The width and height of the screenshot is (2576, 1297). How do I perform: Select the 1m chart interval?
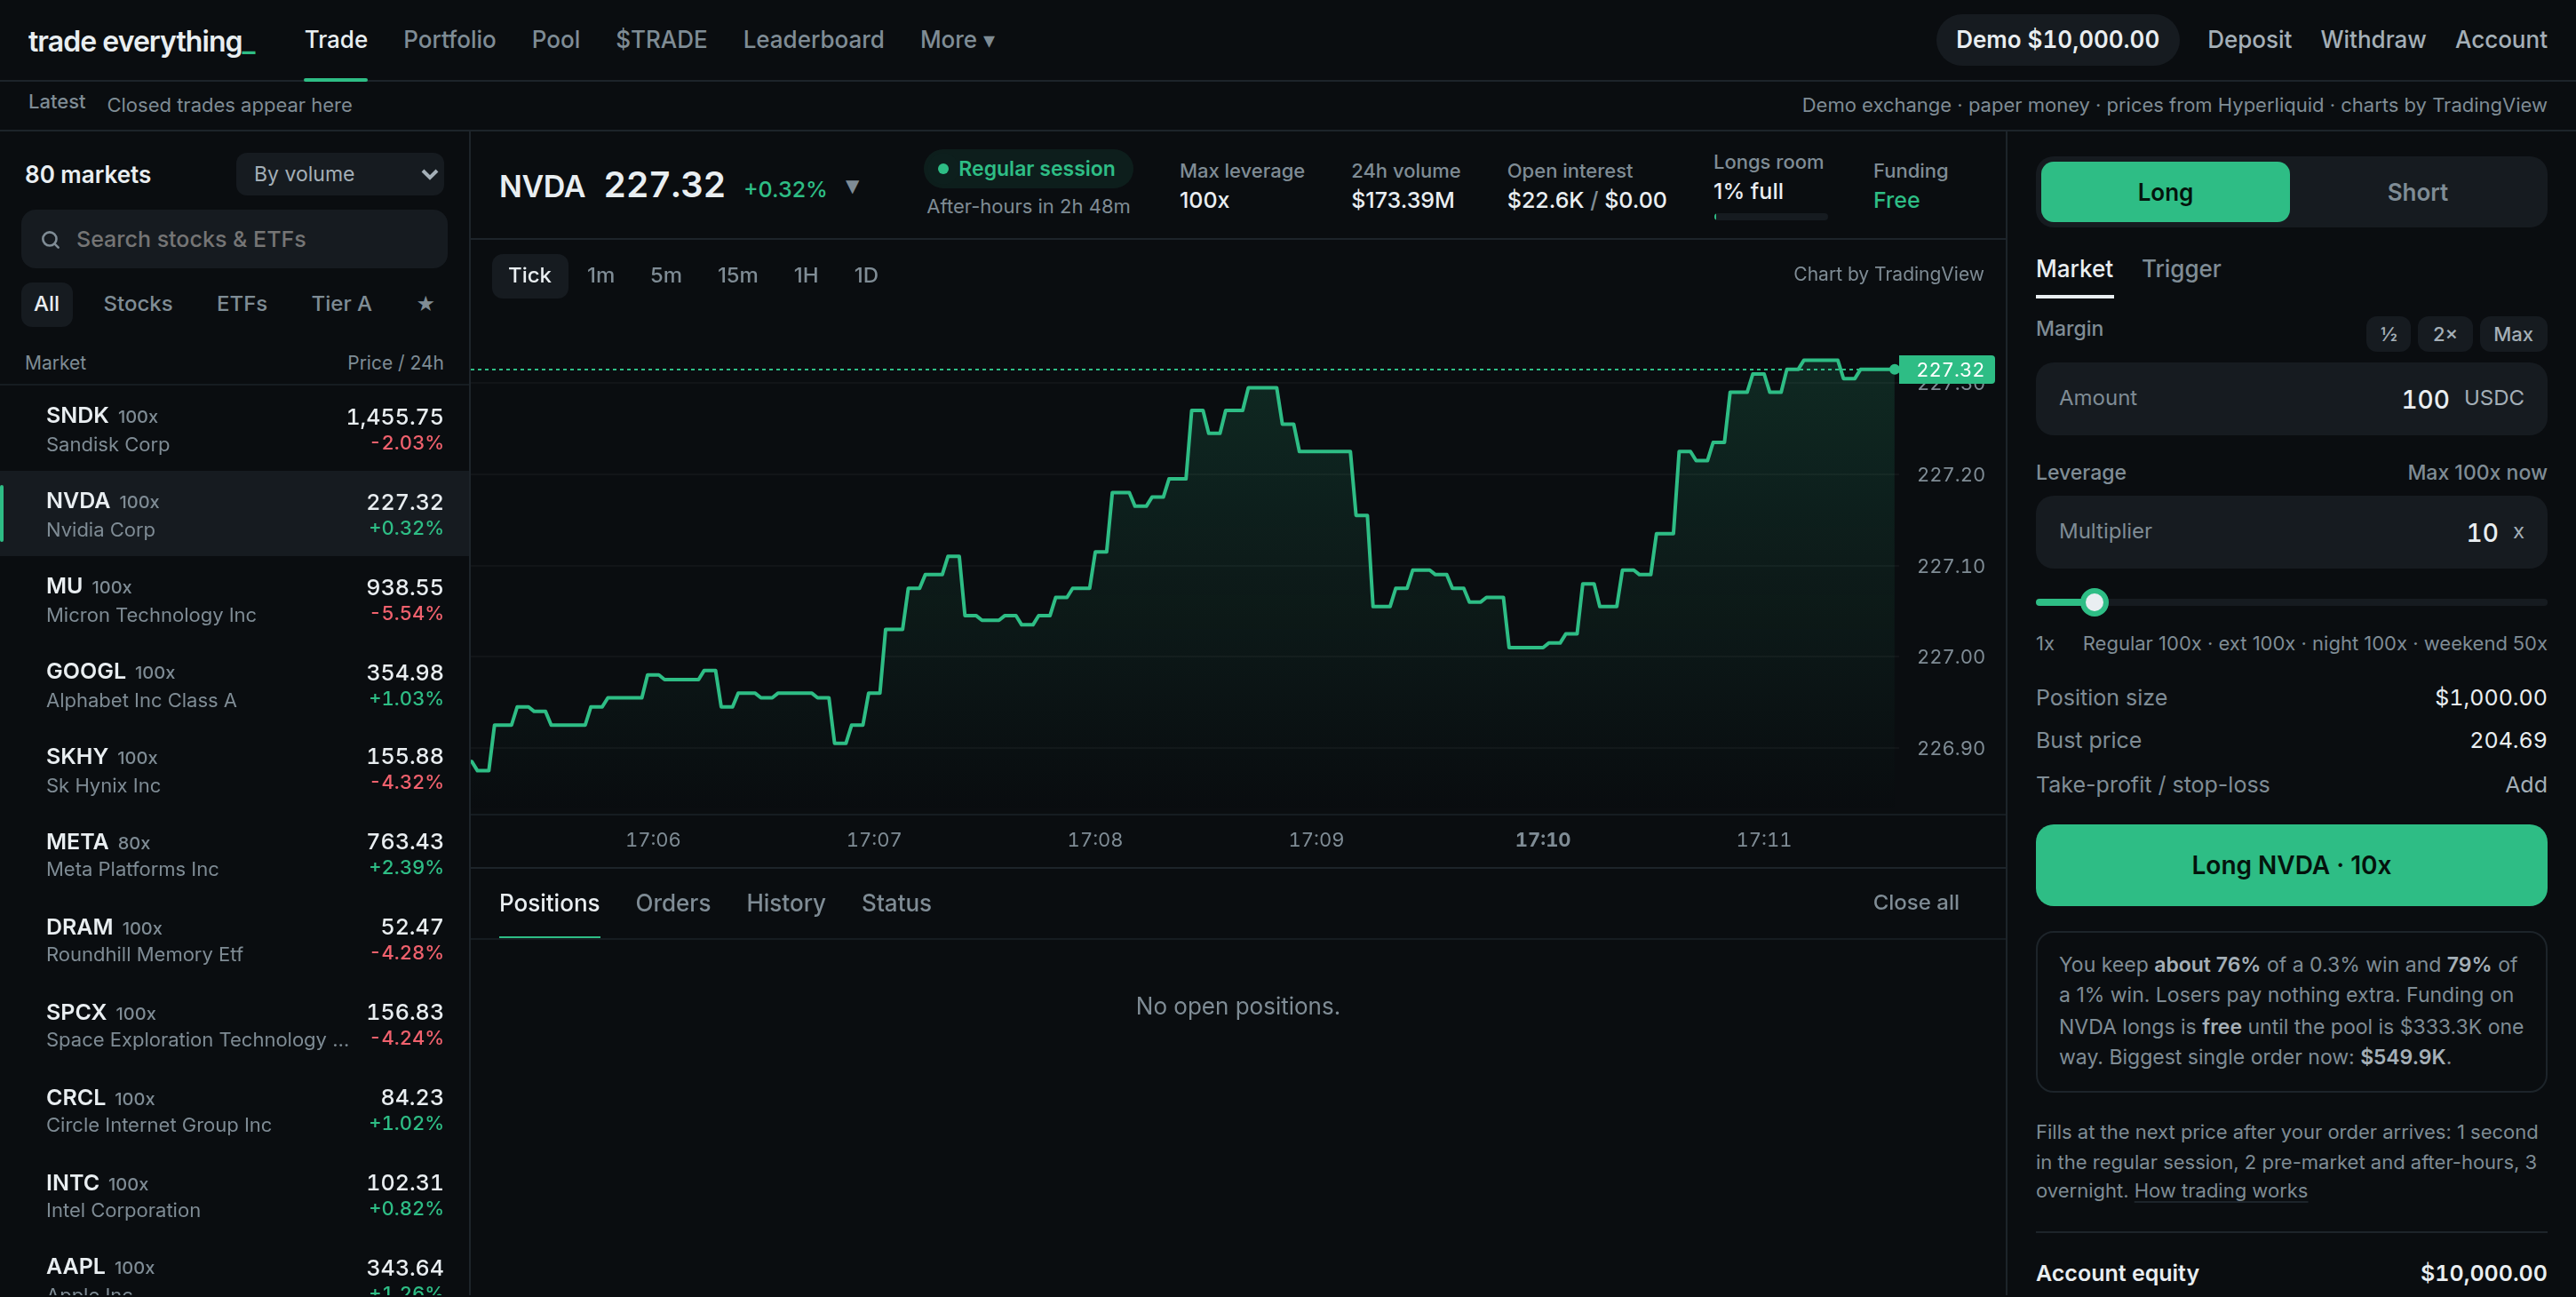click(600, 275)
